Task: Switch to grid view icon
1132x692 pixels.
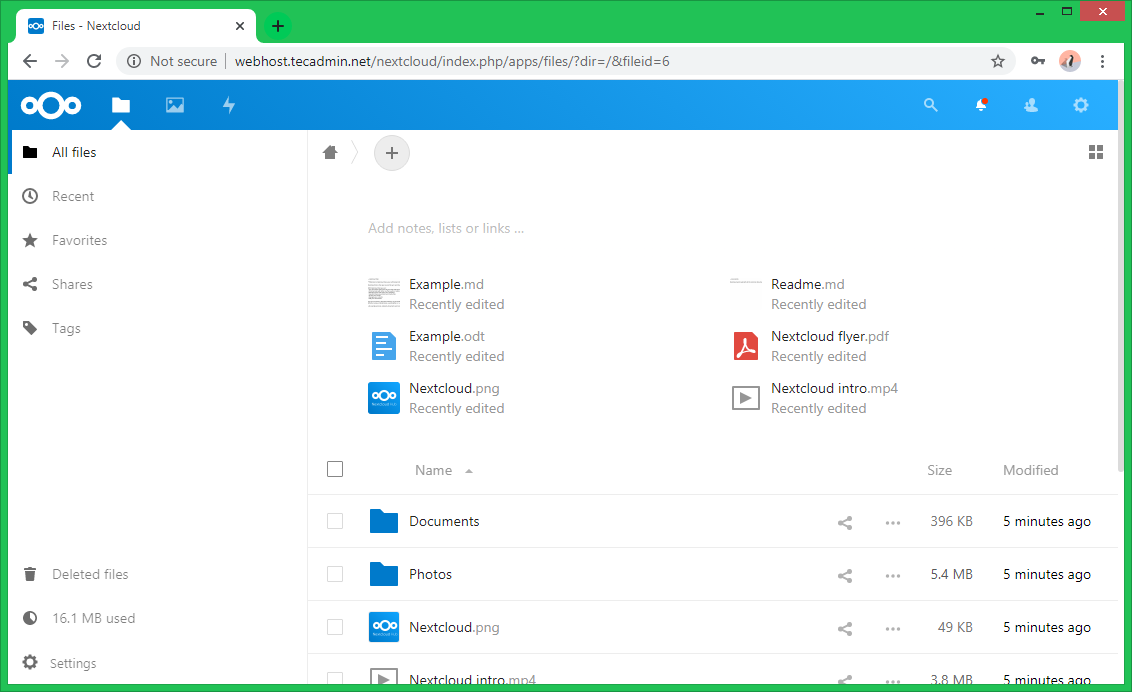Action: click(x=1096, y=152)
